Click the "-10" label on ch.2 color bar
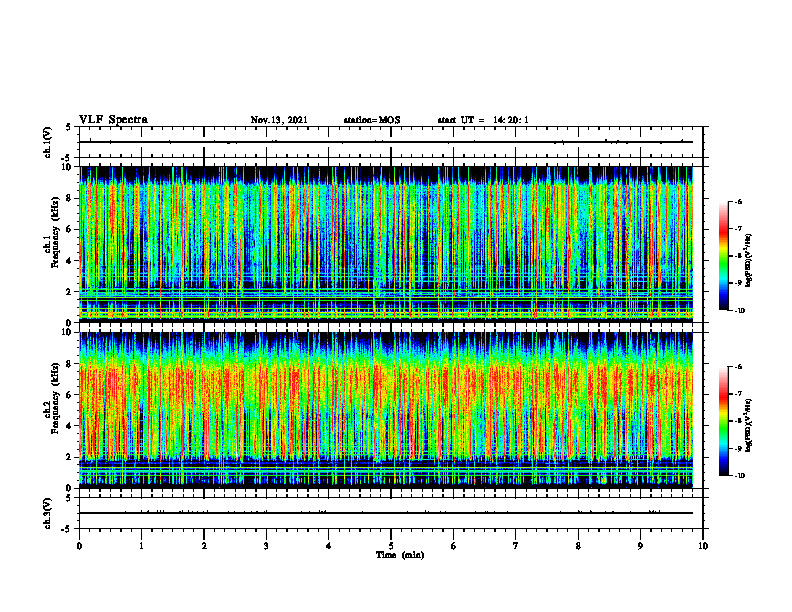The image size is (792, 612). tap(740, 475)
